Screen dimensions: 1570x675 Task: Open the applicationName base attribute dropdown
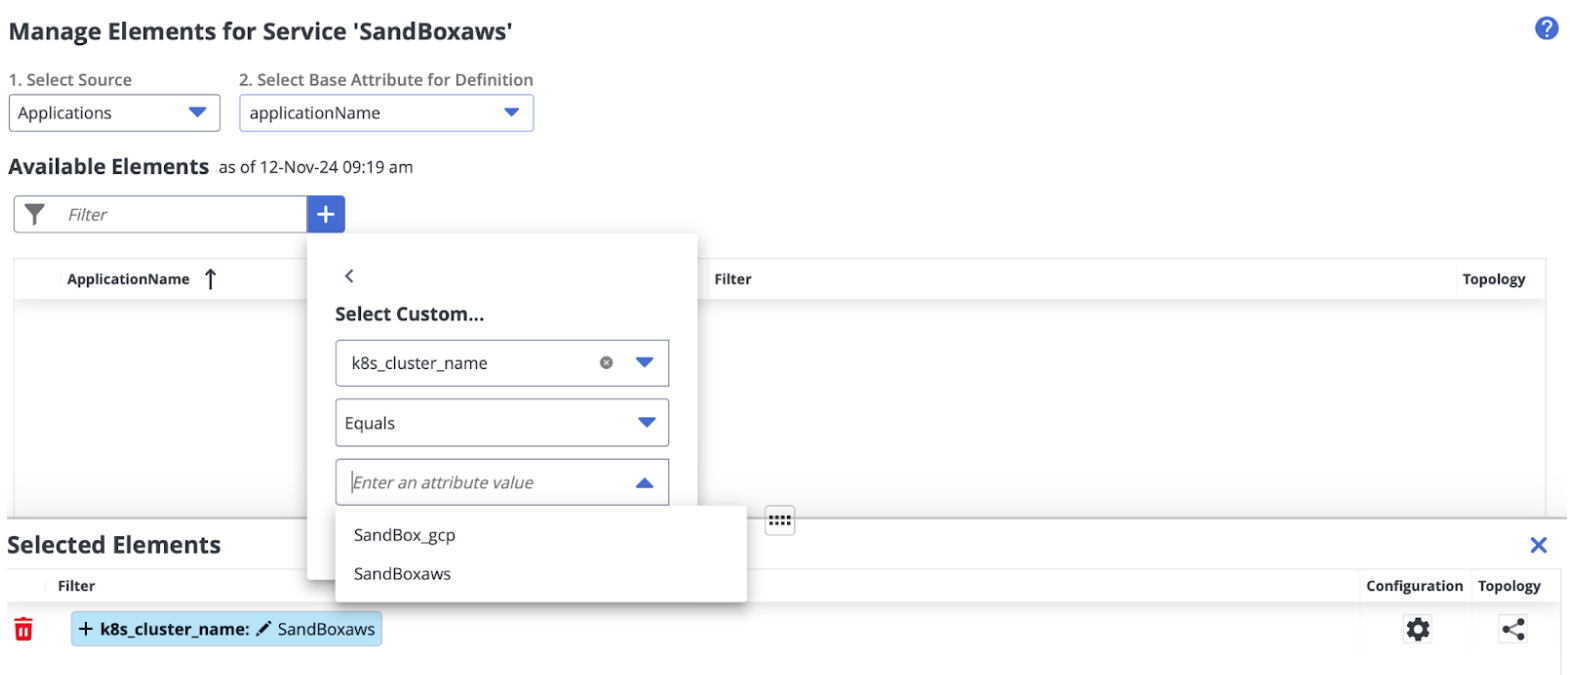click(x=386, y=113)
